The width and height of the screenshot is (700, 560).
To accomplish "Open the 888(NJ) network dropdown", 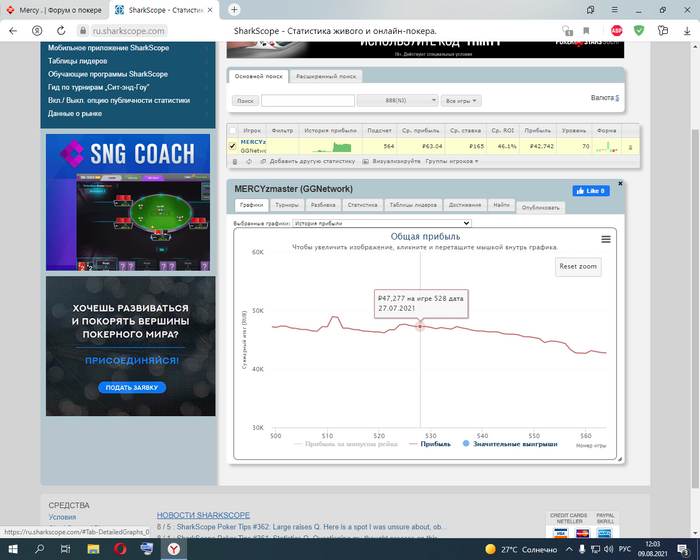I will coord(397,100).
